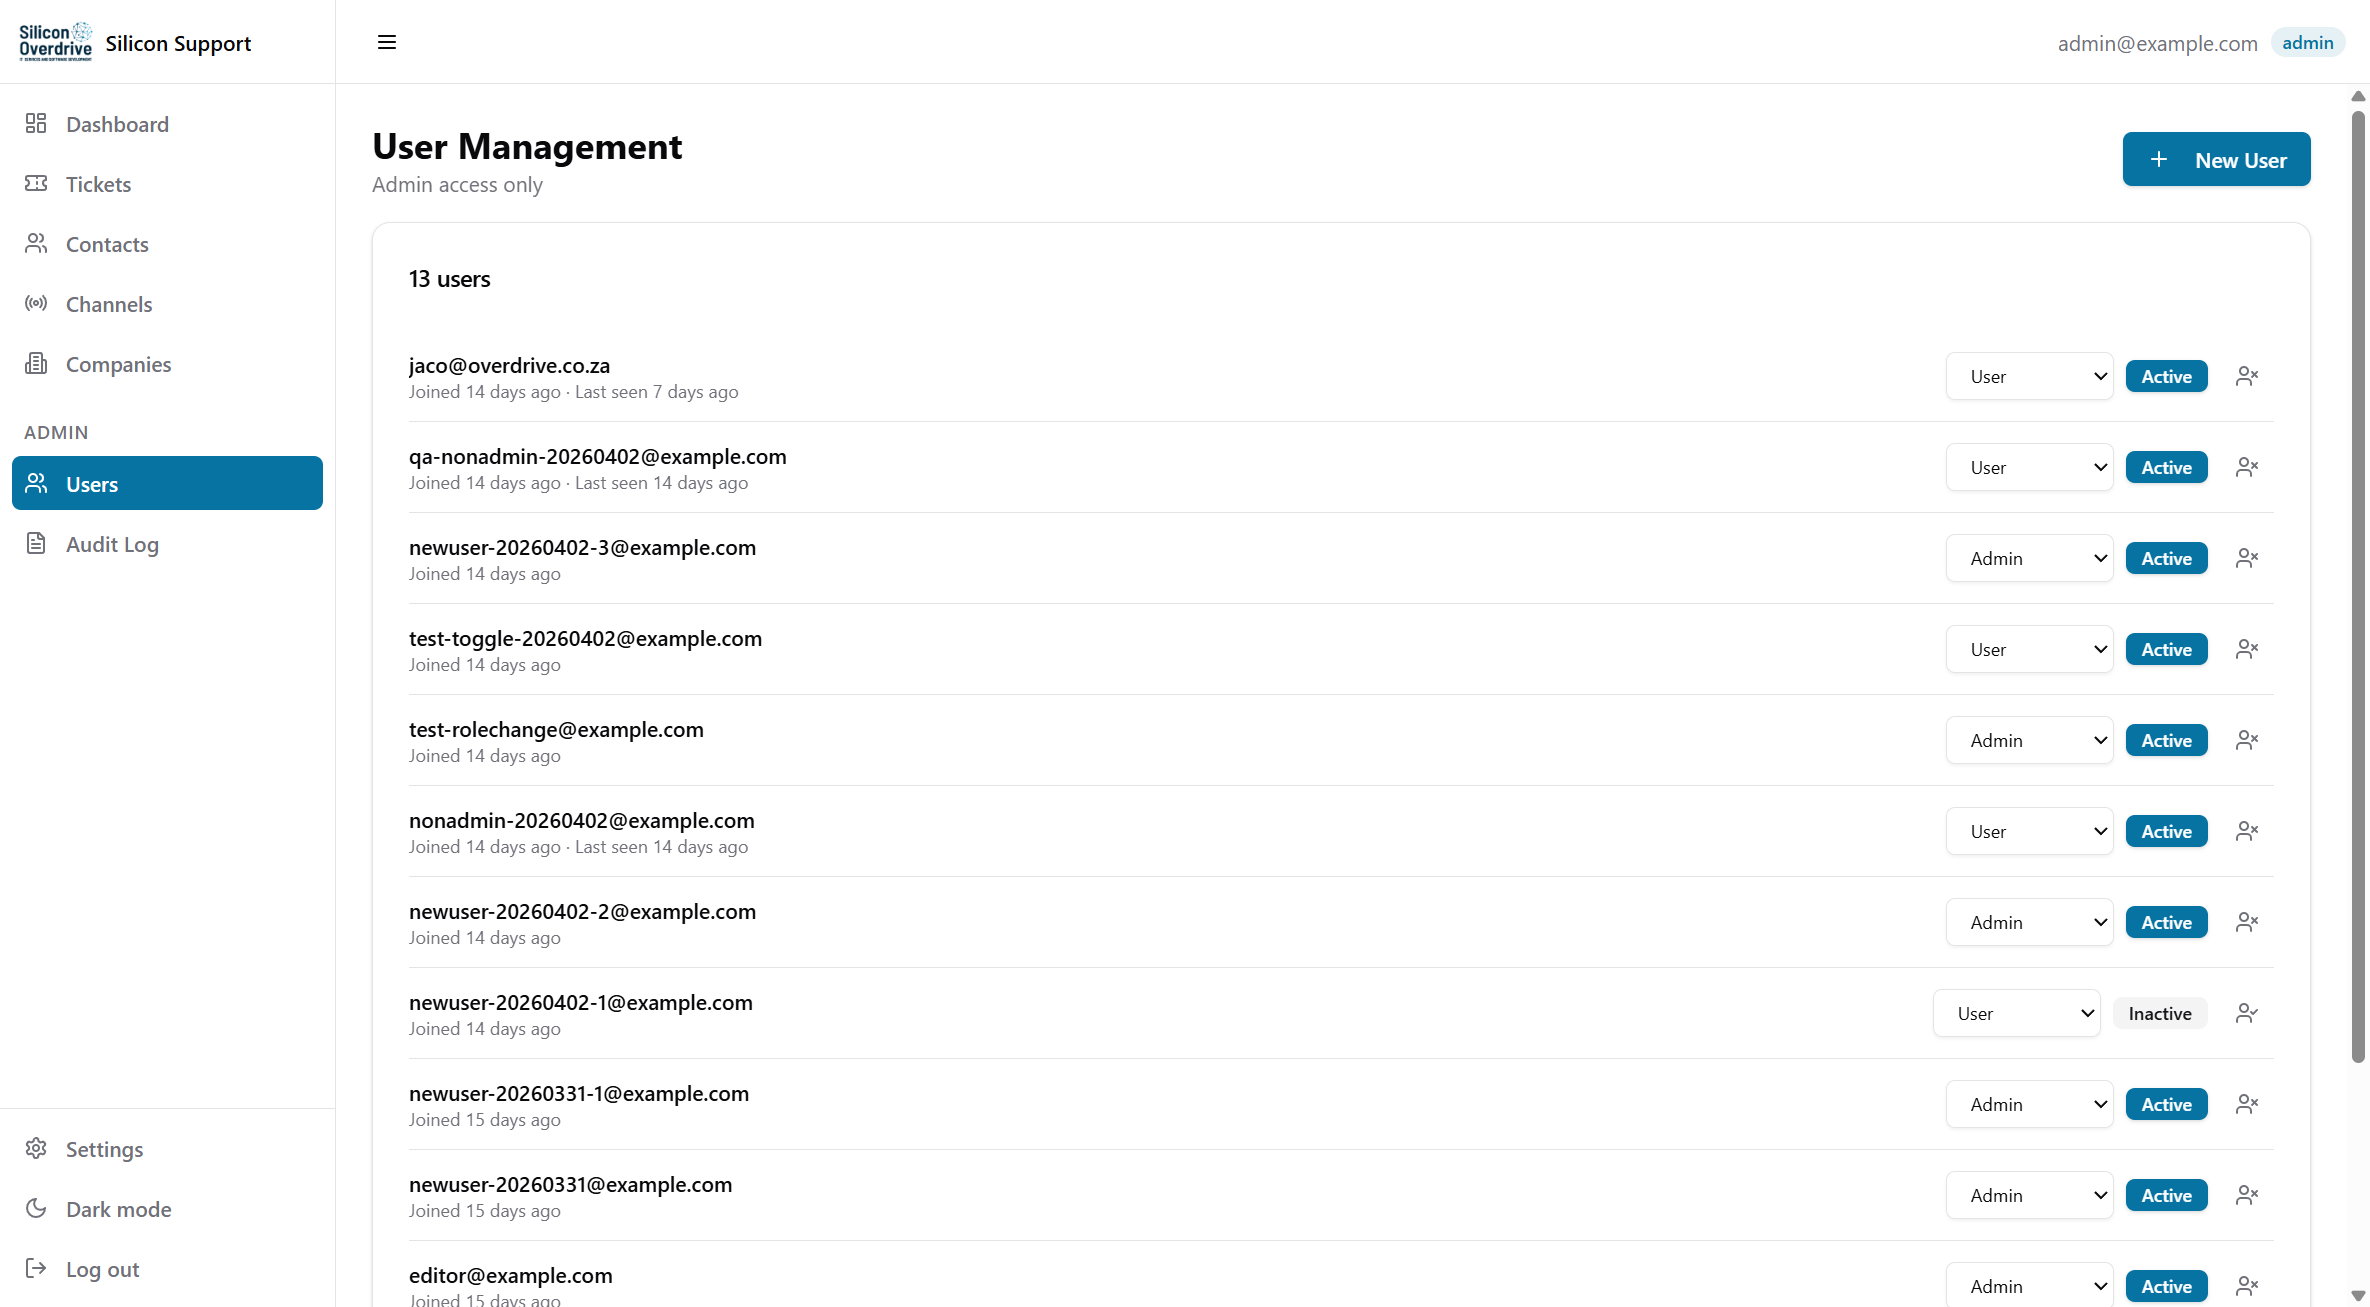The height and width of the screenshot is (1307, 2370).
Task: Click deactivate icon for newuser-20260331@example.com
Action: [x=2247, y=1195]
